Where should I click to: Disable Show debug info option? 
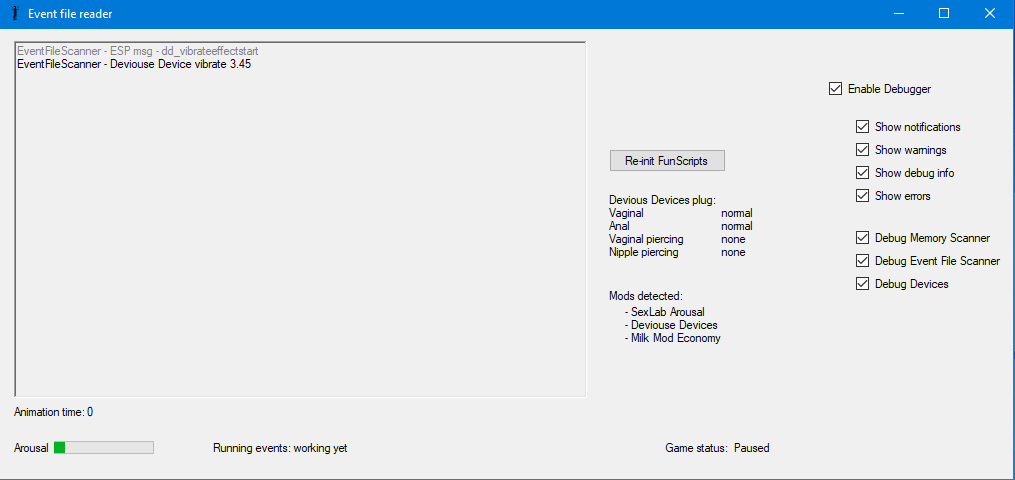coord(862,173)
